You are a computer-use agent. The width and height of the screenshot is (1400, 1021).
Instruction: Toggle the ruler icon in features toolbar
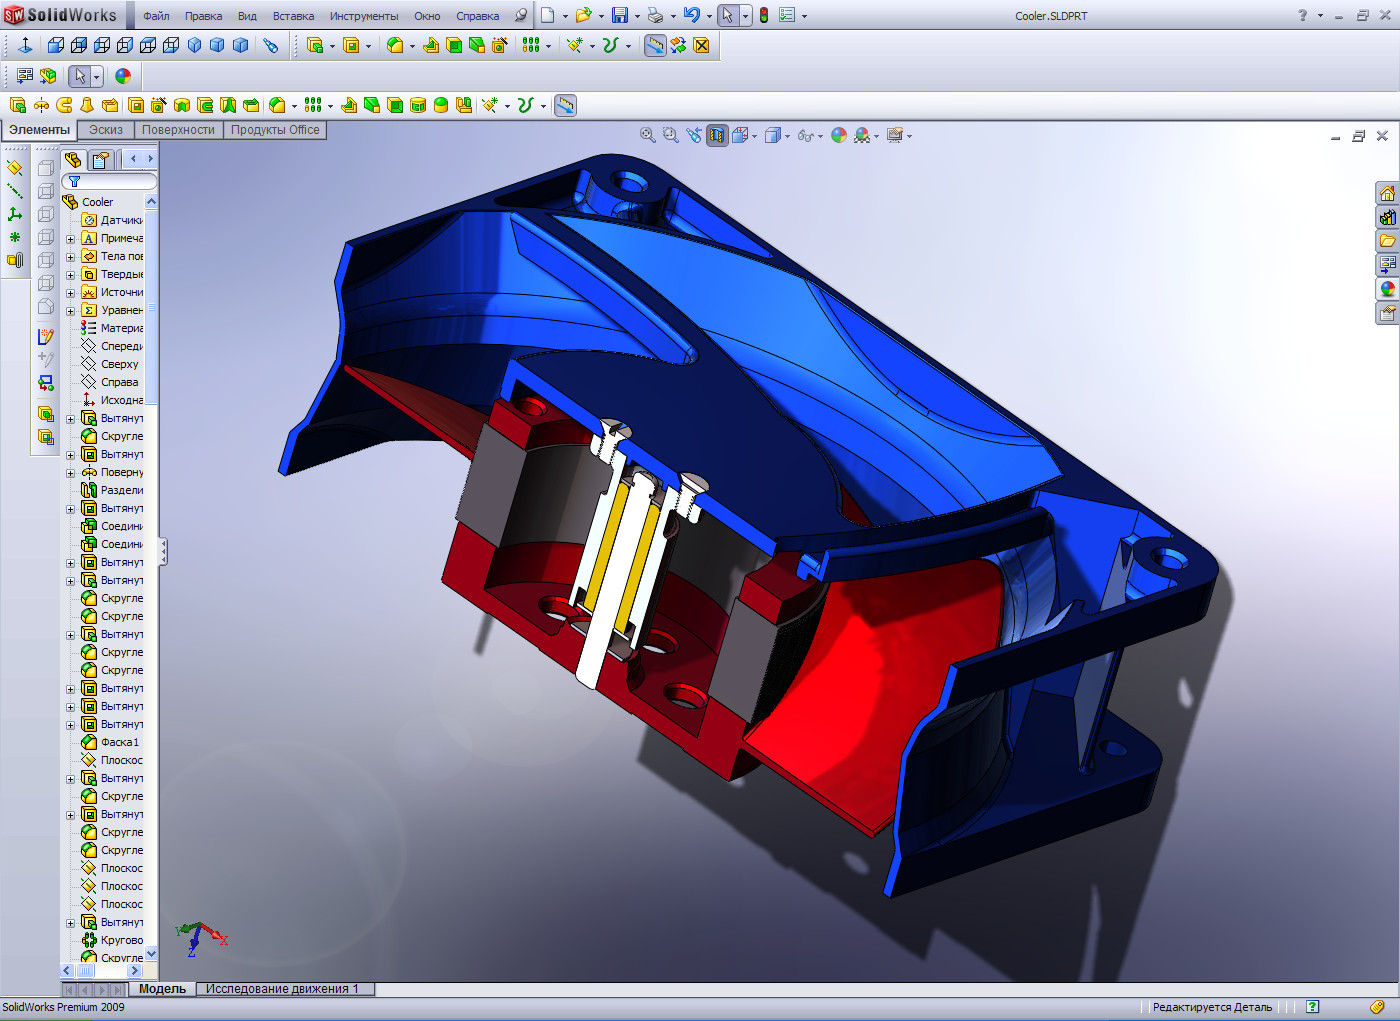[x=565, y=105]
